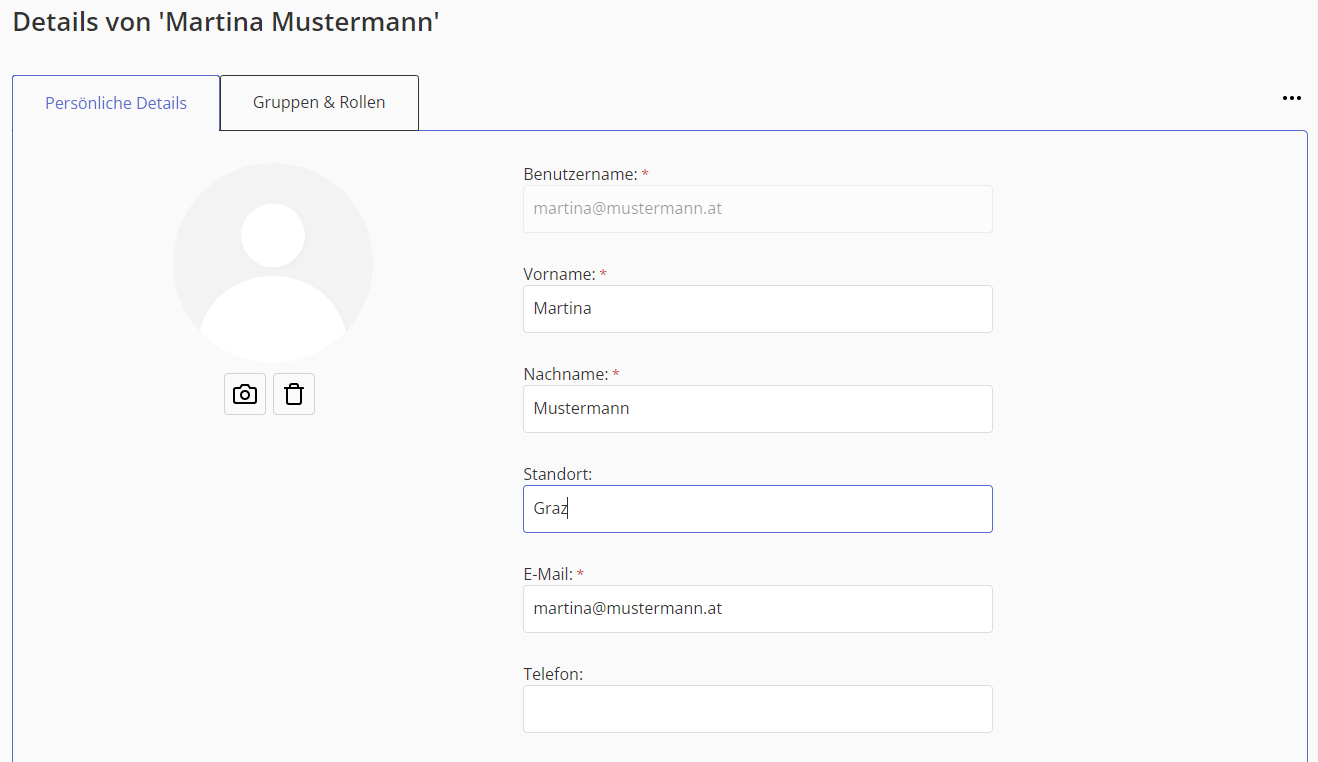Switch to the Gruppen & Rollen tab
The width and height of the screenshot is (1318, 762).
pos(319,103)
